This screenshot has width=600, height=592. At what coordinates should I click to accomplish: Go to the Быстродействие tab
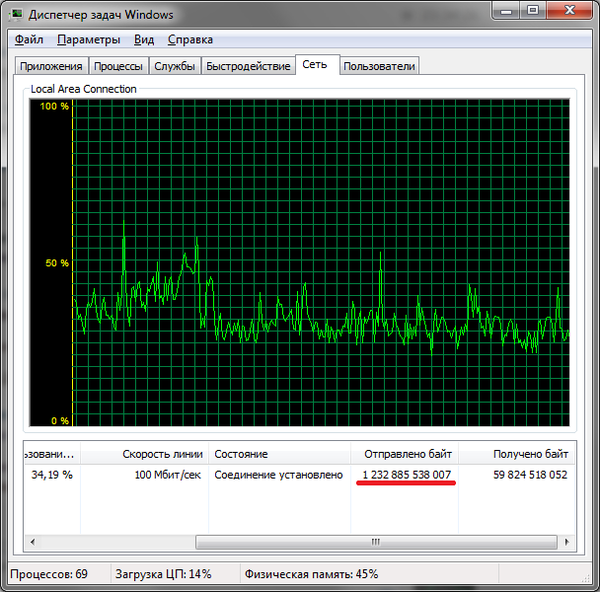247,67
